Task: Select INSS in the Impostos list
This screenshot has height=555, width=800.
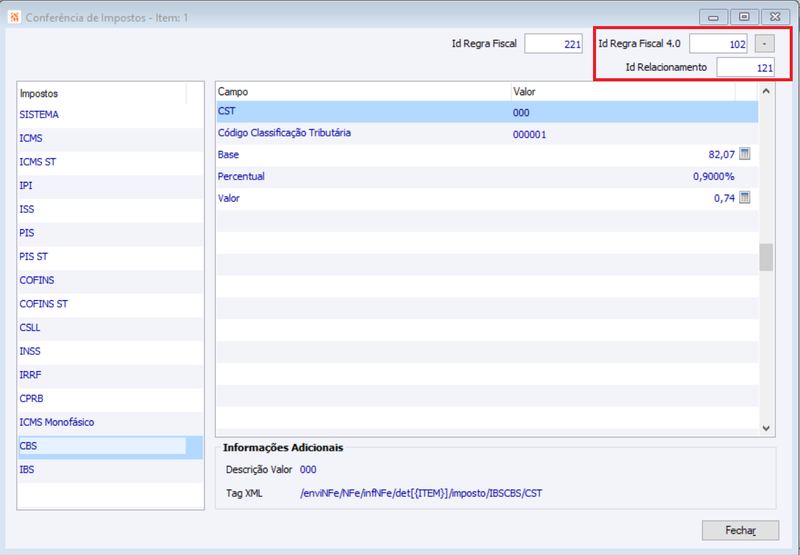Action: coord(110,351)
